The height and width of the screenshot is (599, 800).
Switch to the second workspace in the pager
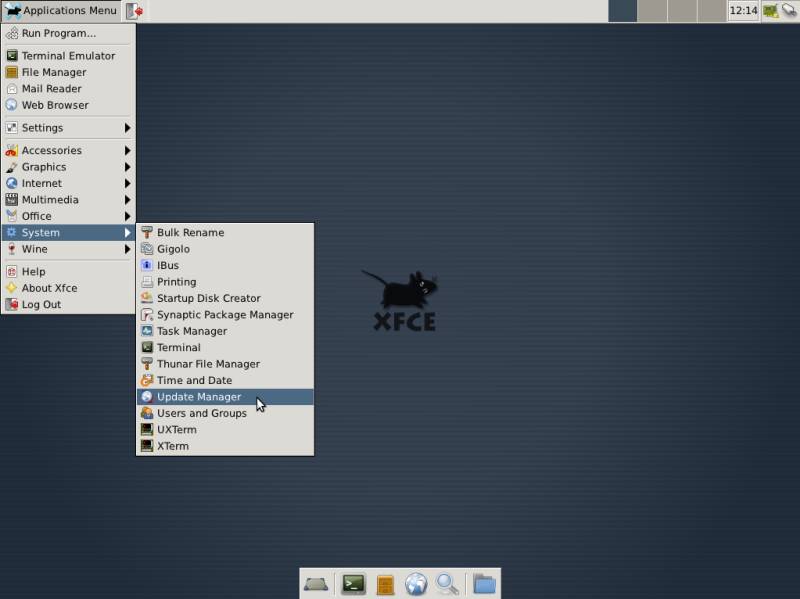652,11
